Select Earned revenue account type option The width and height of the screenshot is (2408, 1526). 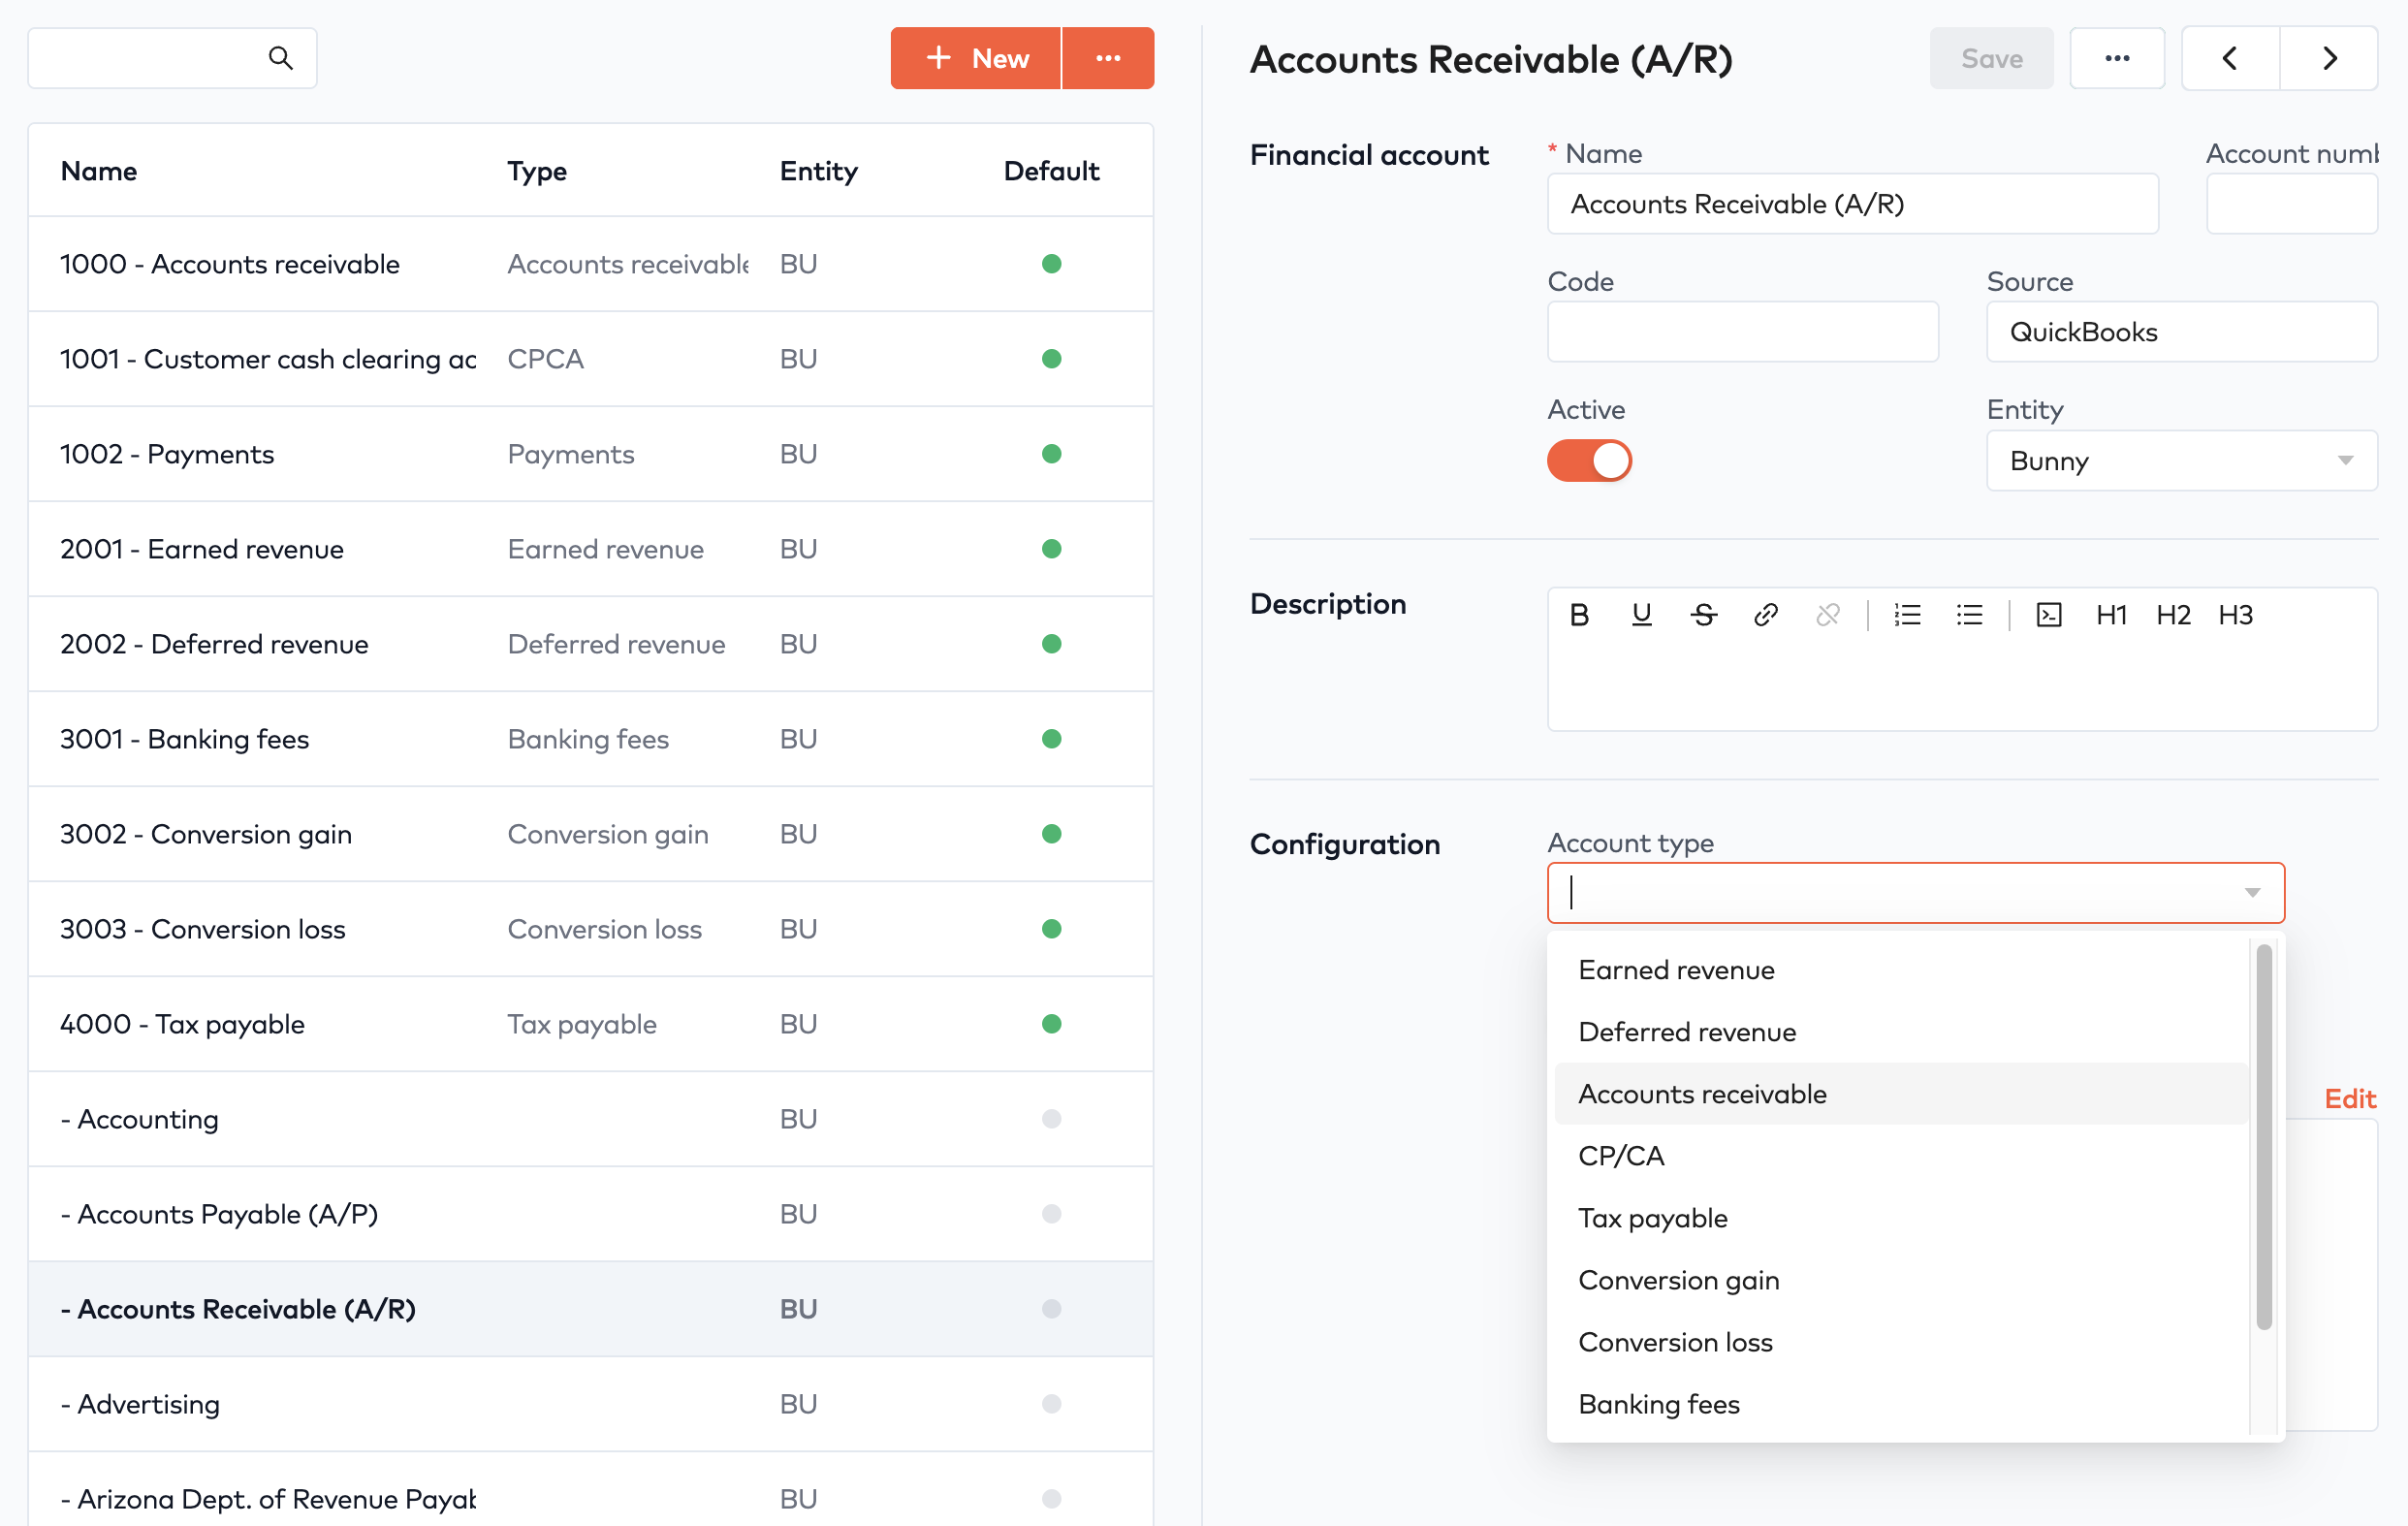(1900, 970)
